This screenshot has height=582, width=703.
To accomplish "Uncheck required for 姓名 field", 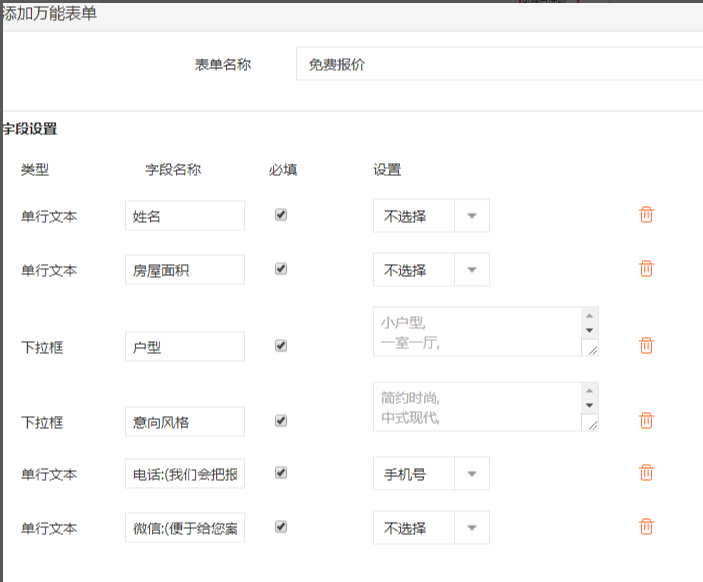I will click(281, 215).
